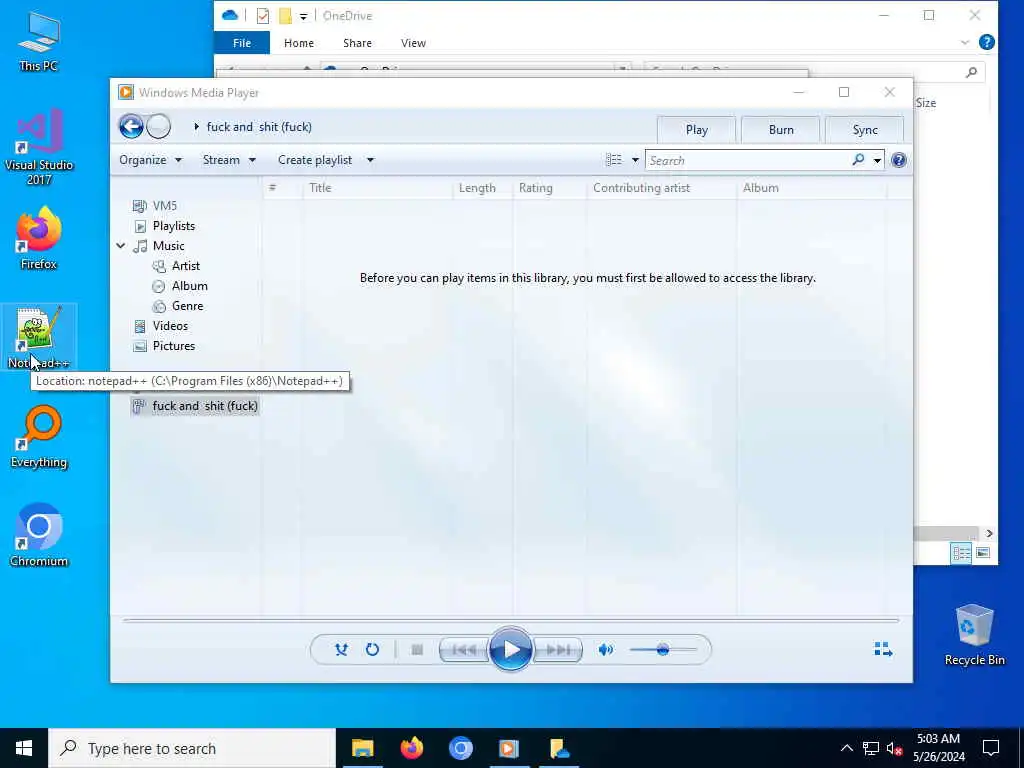This screenshot has width=1024, height=768.
Task: Open the Create playlist dropdown arrow
Action: [x=370, y=160]
